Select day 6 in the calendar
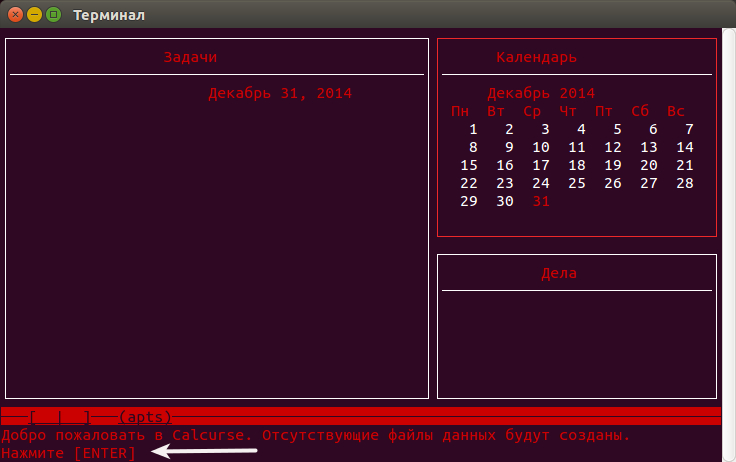 [x=653, y=129]
